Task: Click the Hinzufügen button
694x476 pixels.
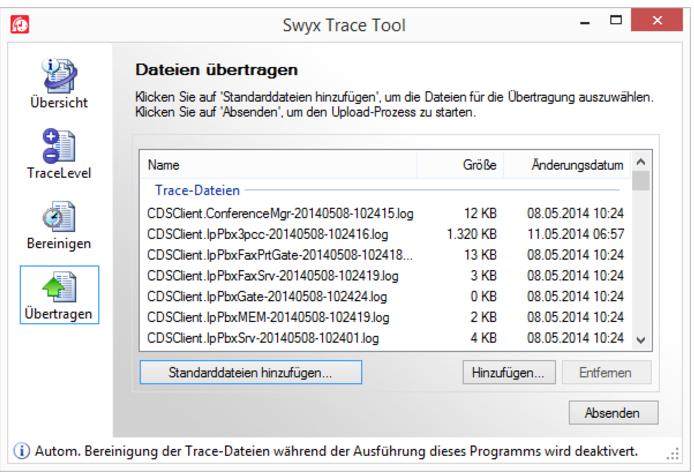Action: [509, 372]
